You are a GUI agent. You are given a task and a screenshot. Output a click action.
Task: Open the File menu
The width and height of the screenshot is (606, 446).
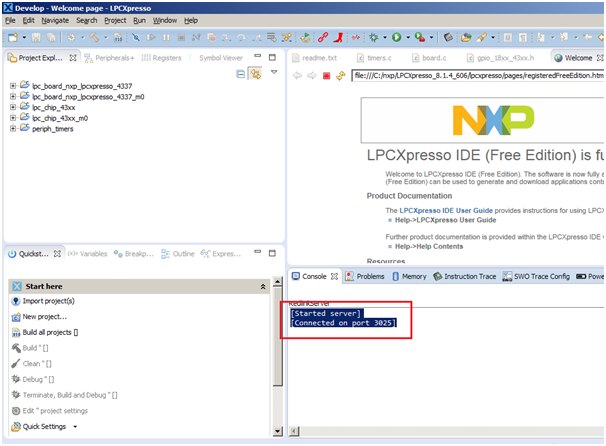click(10, 20)
